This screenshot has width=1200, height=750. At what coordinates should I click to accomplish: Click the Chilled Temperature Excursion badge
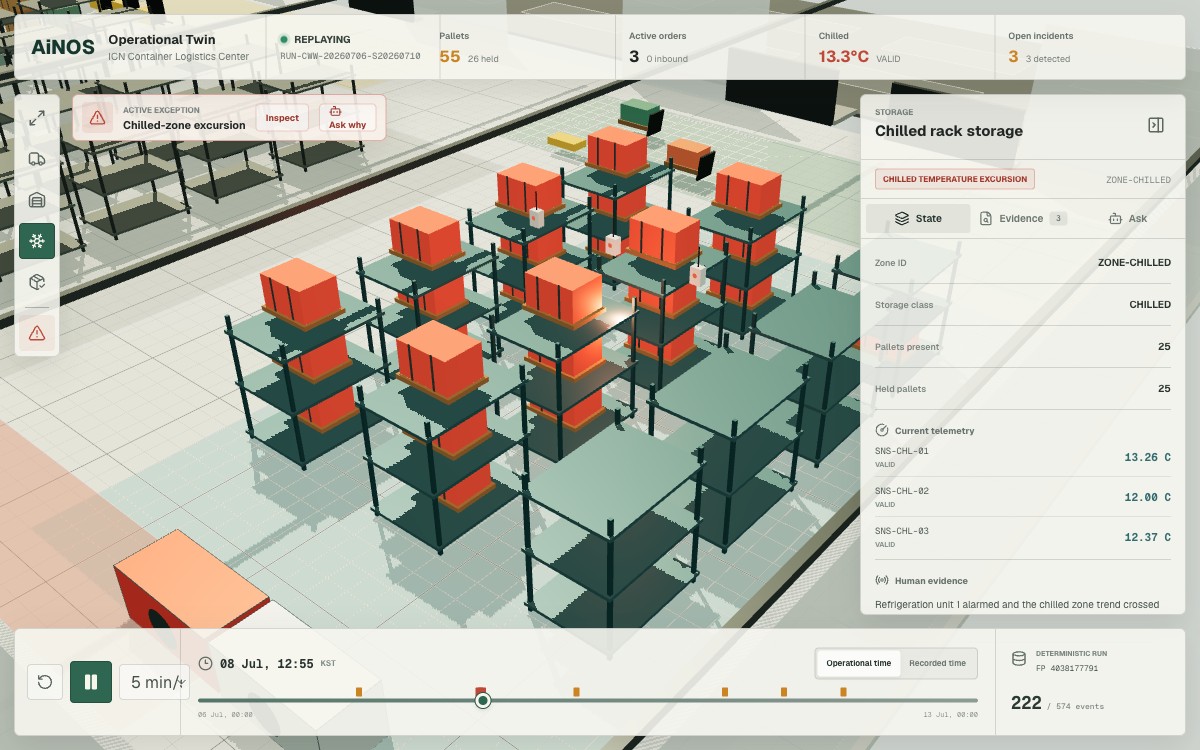click(955, 179)
